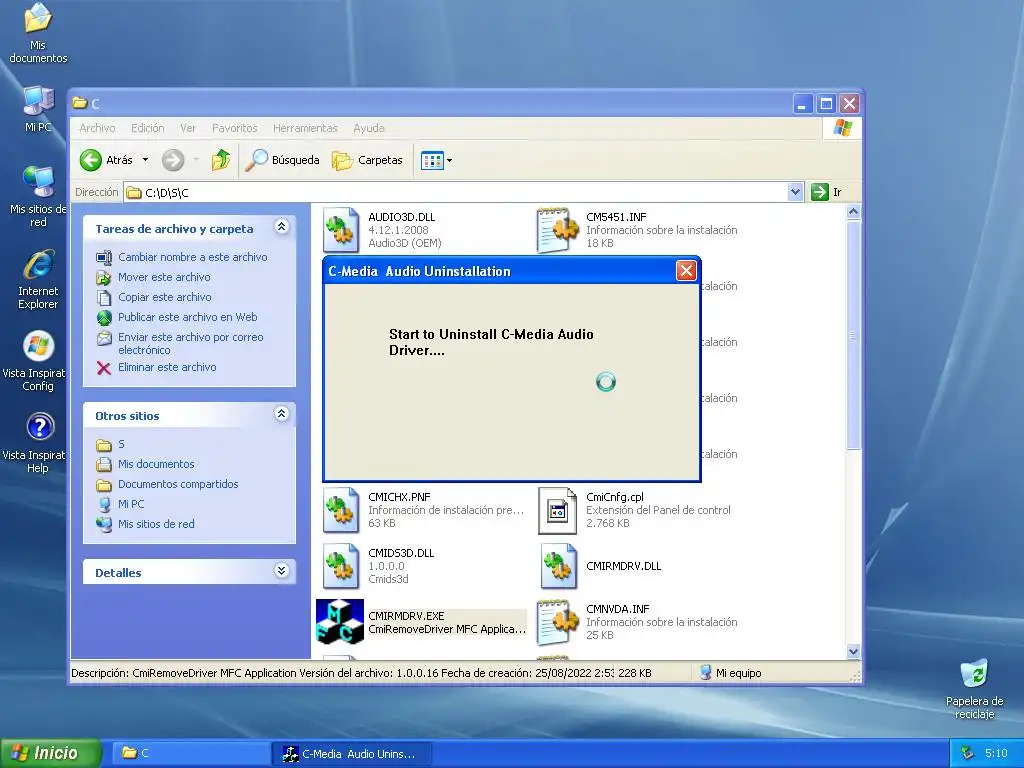The width and height of the screenshot is (1024, 768).
Task: Click the taskbar clock 5:10
Action: click(x=996, y=753)
